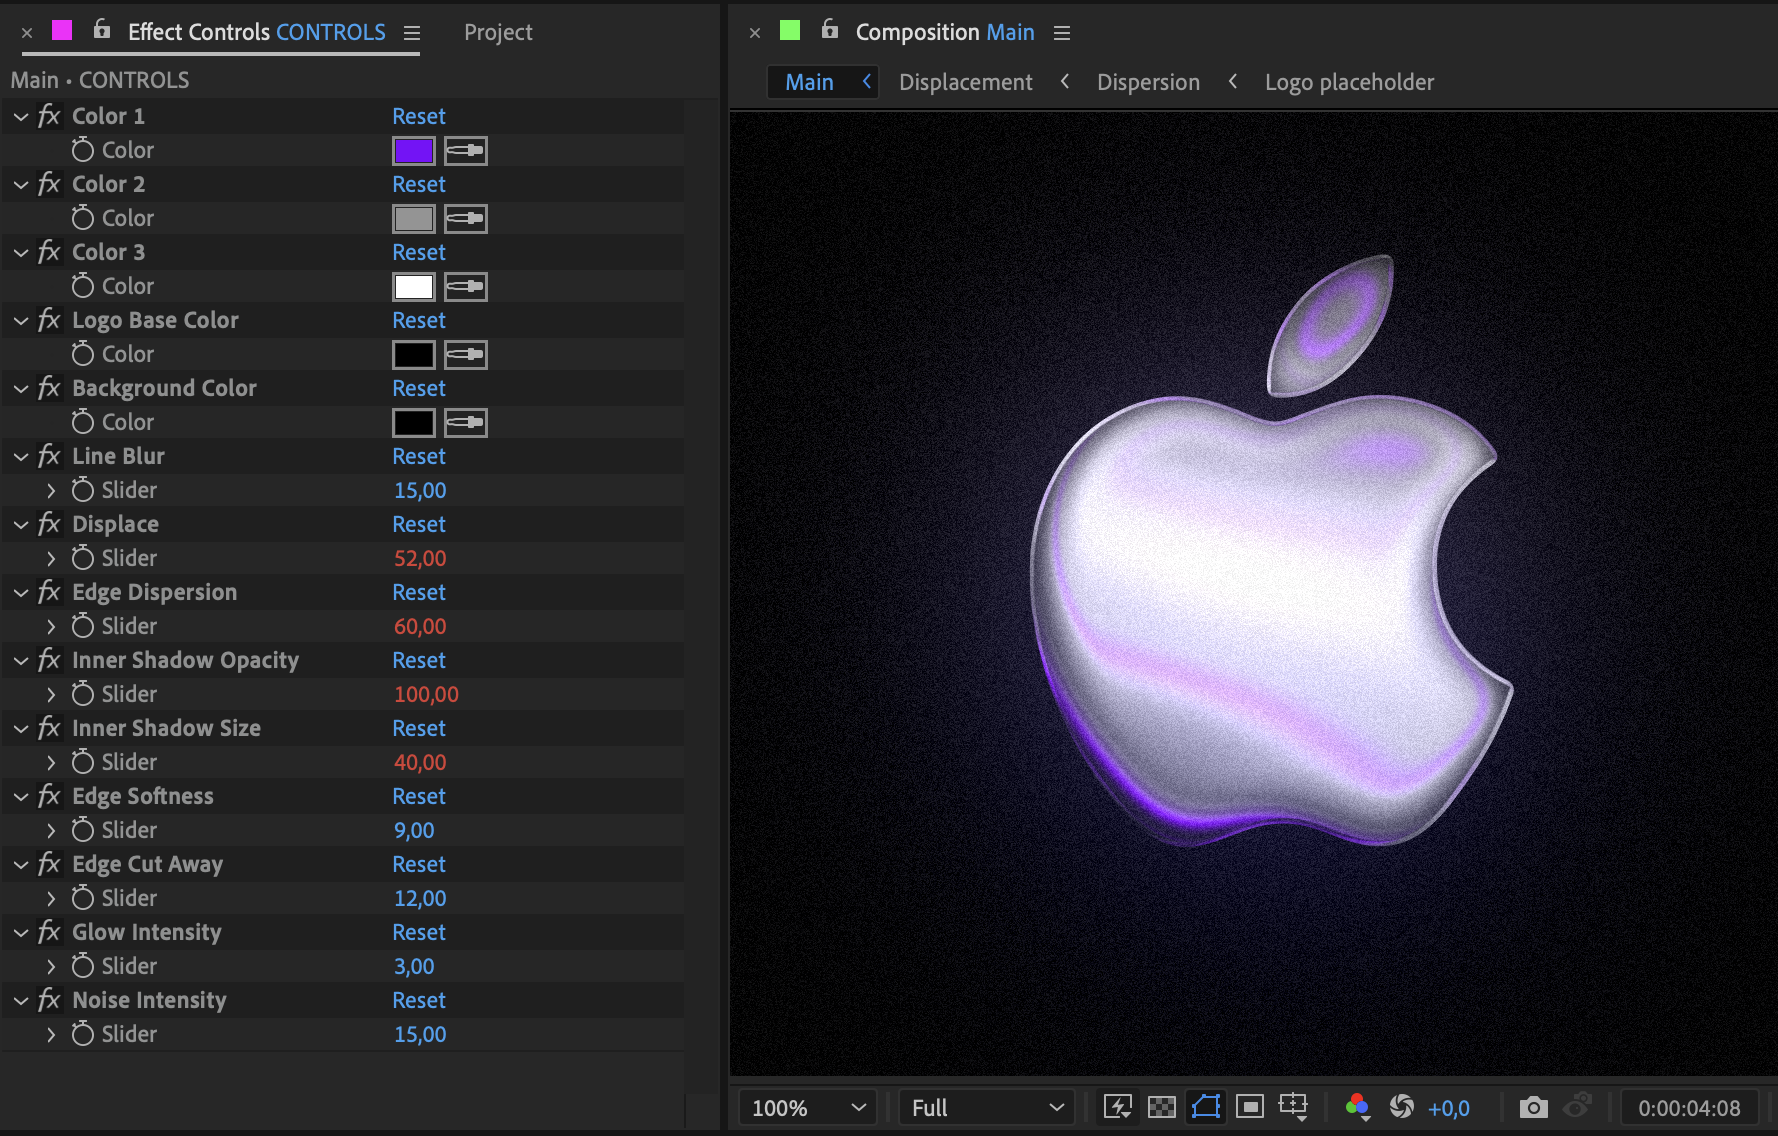Click the eyedropper for Color 3
This screenshot has width=1778, height=1136.
click(465, 287)
